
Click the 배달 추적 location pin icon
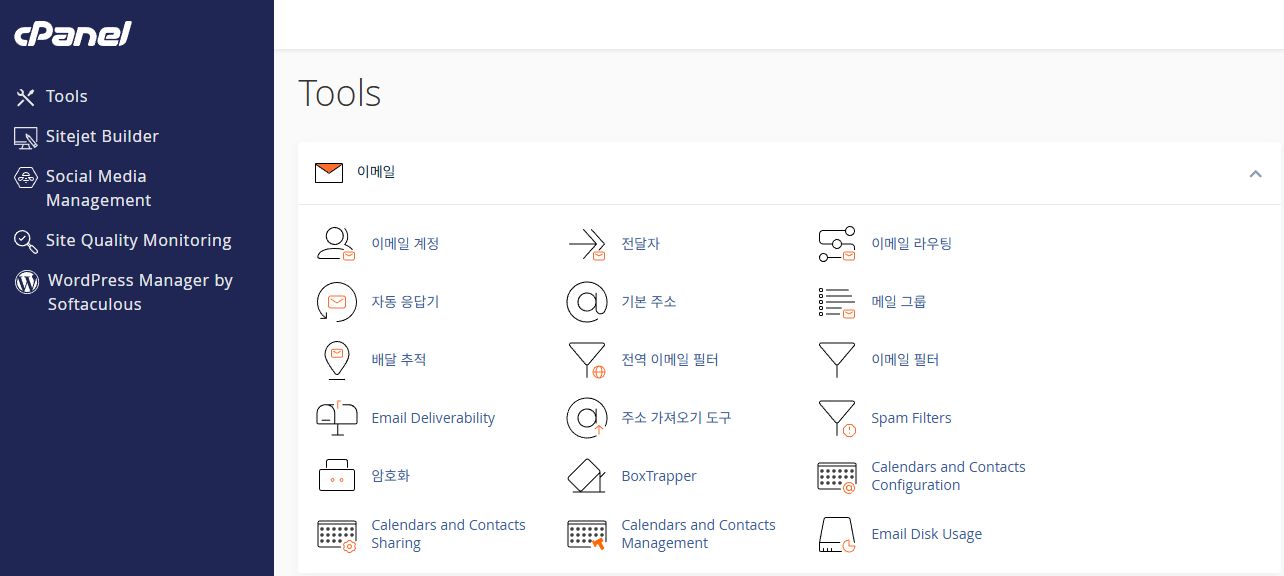point(337,360)
